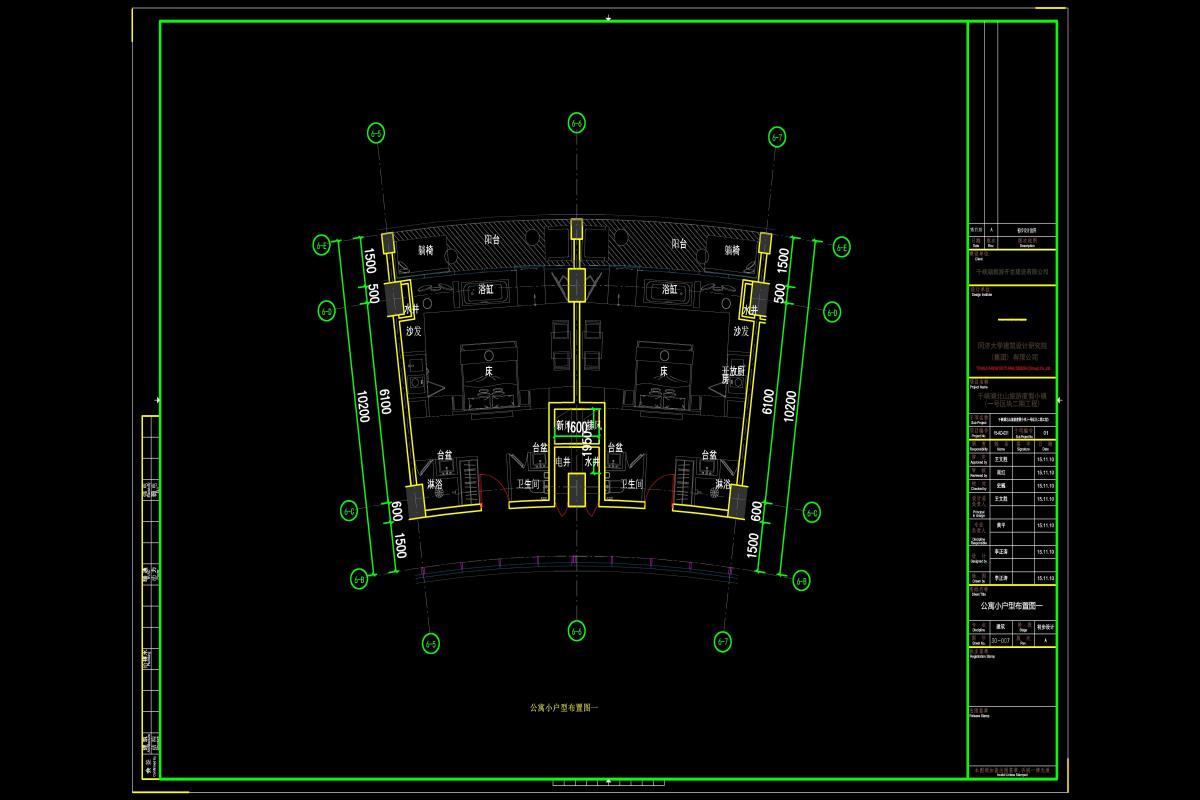The width and height of the screenshot is (1200, 800).
Task: Select the 初步设计 stage cell in the title block
Action: (1044, 625)
